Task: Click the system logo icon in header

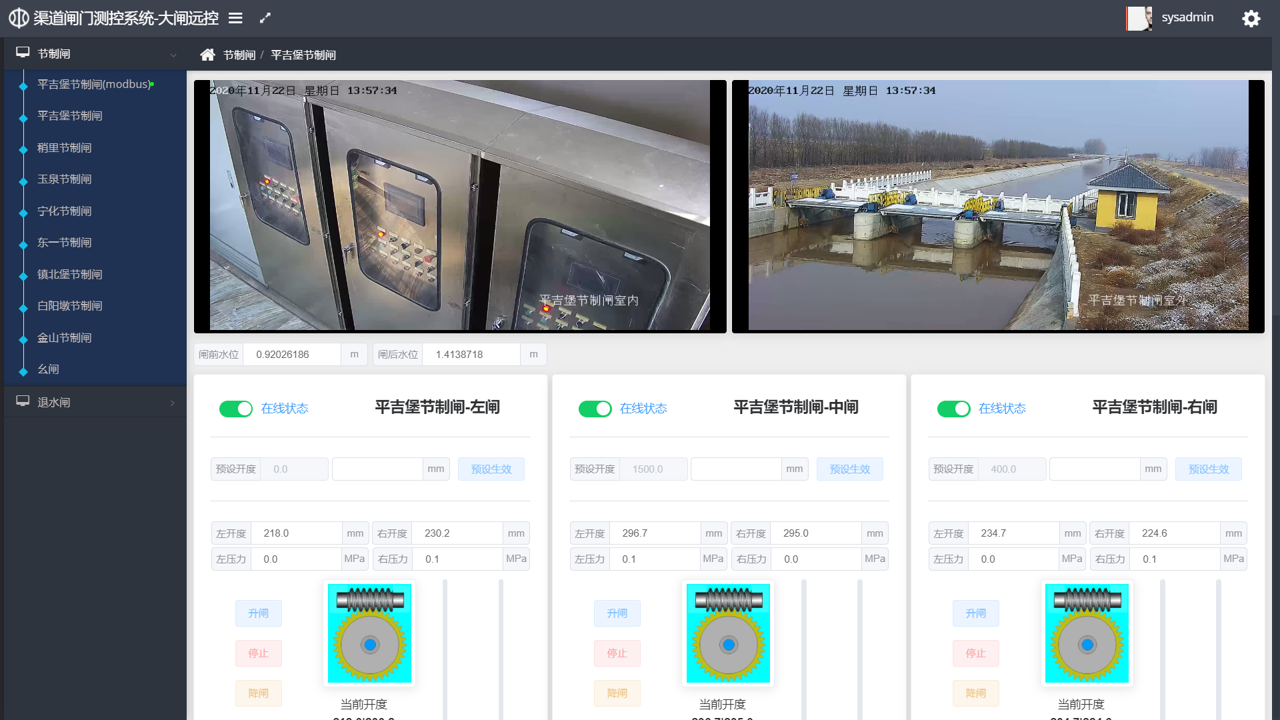Action: pyautogui.click(x=19, y=18)
